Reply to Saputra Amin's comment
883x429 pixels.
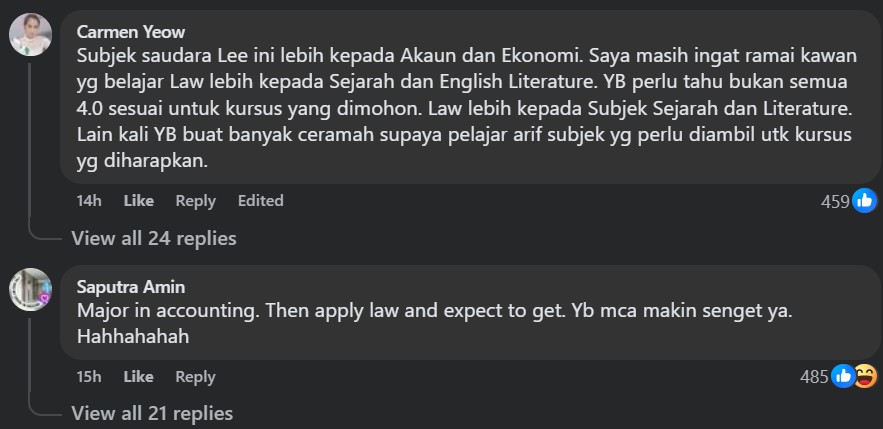click(x=195, y=377)
